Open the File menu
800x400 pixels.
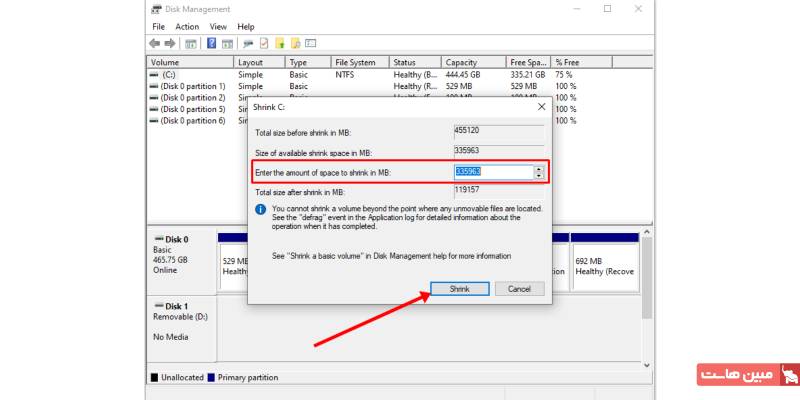click(159, 27)
